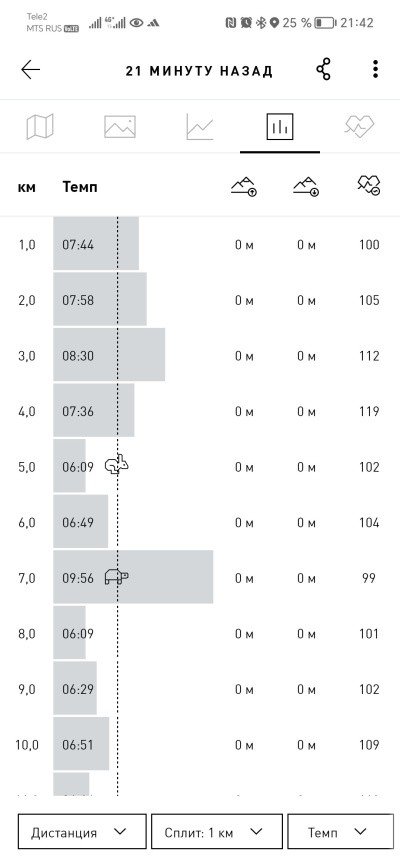Open the photos tab

pyautogui.click(x=120, y=127)
